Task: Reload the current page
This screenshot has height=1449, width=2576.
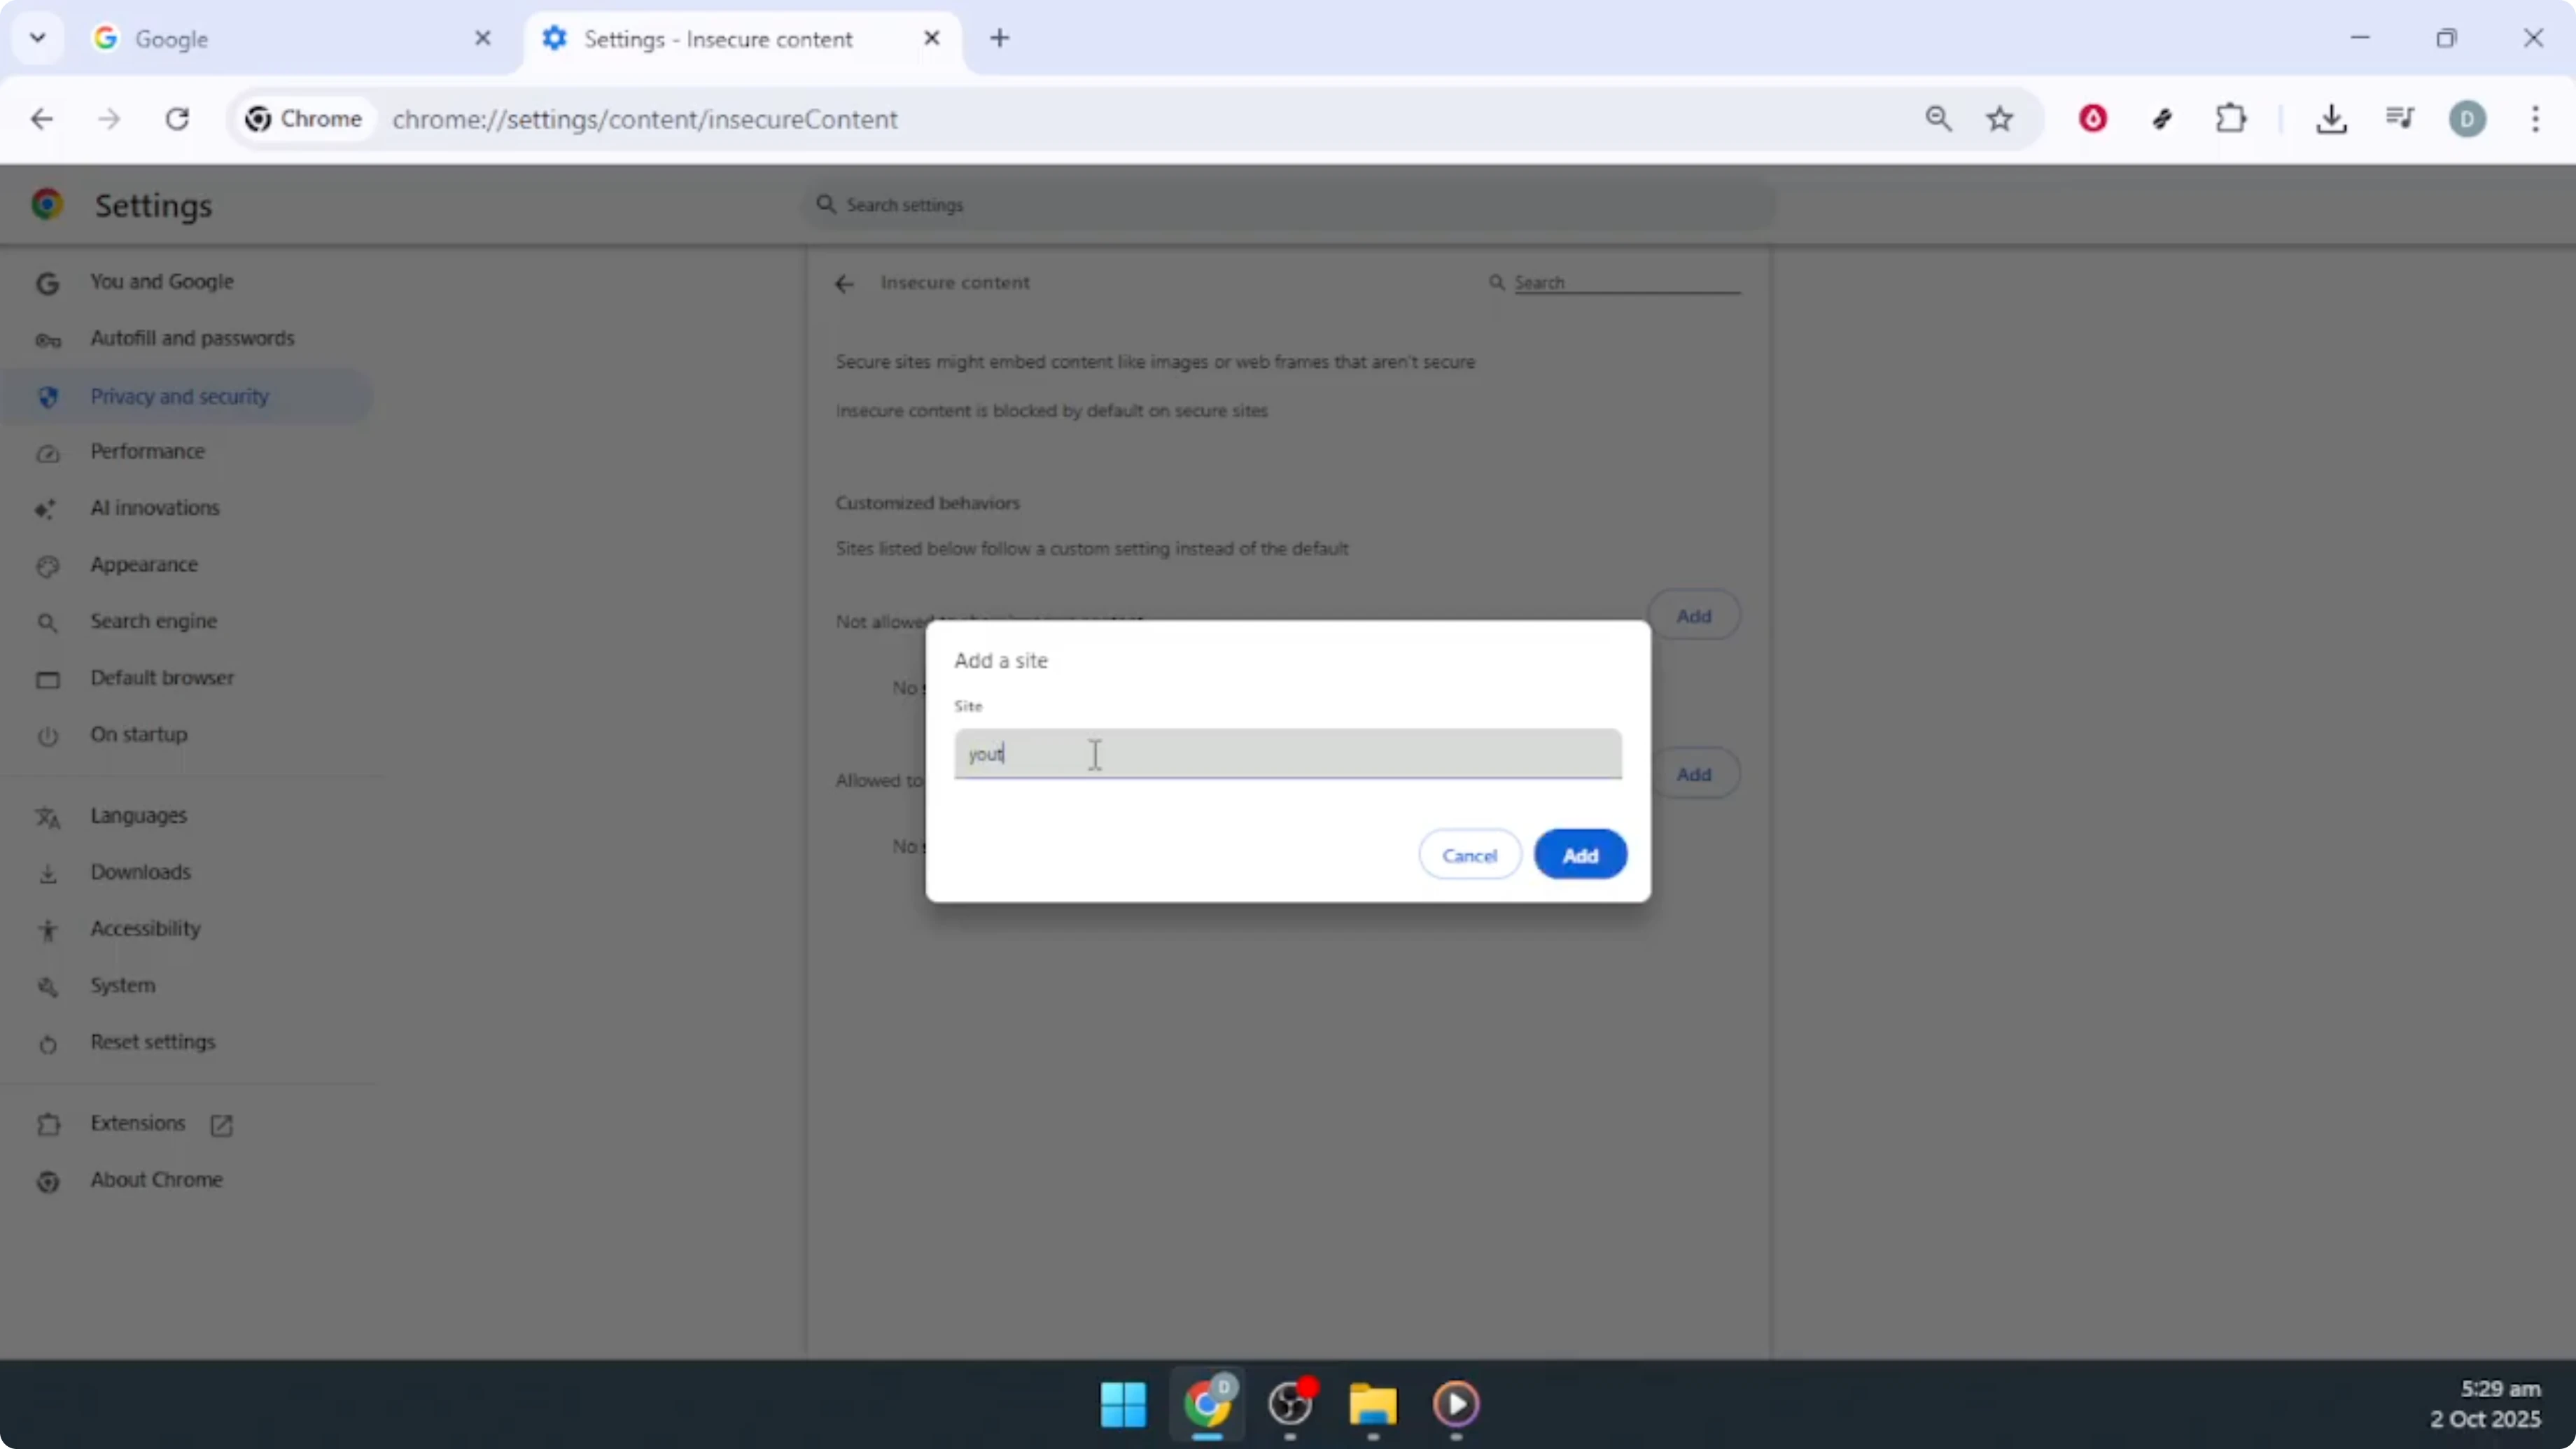Action: pyautogui.click(x=177, y=119)
